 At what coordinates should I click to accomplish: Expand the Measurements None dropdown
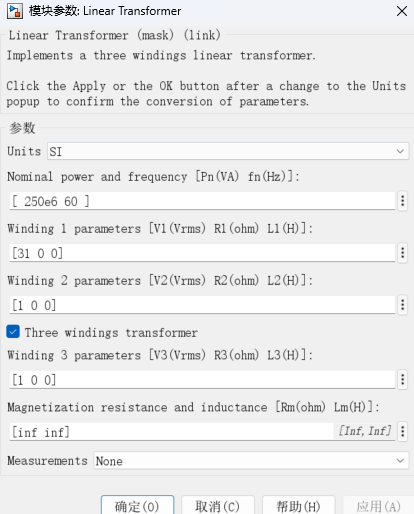click(x=251, y=461)
